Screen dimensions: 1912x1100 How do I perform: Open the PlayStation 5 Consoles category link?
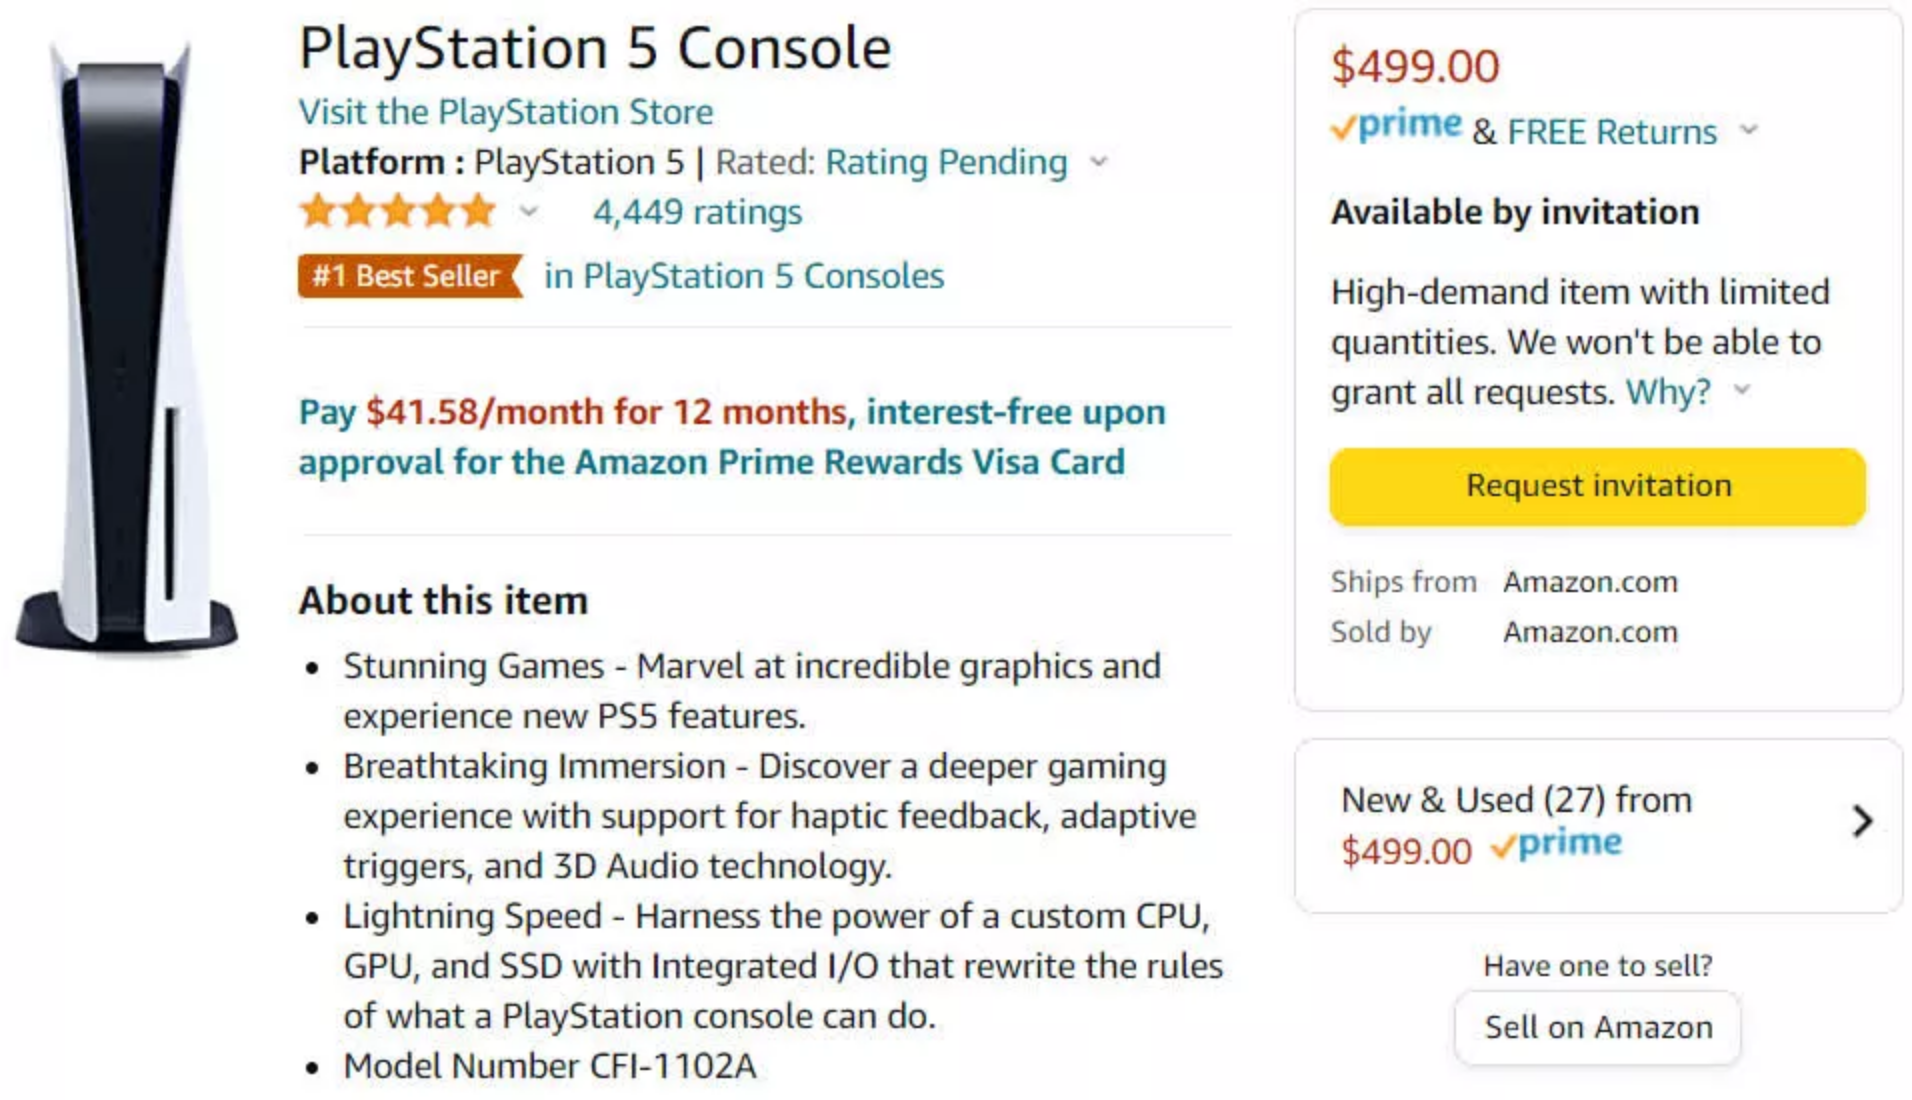point(743,276)
